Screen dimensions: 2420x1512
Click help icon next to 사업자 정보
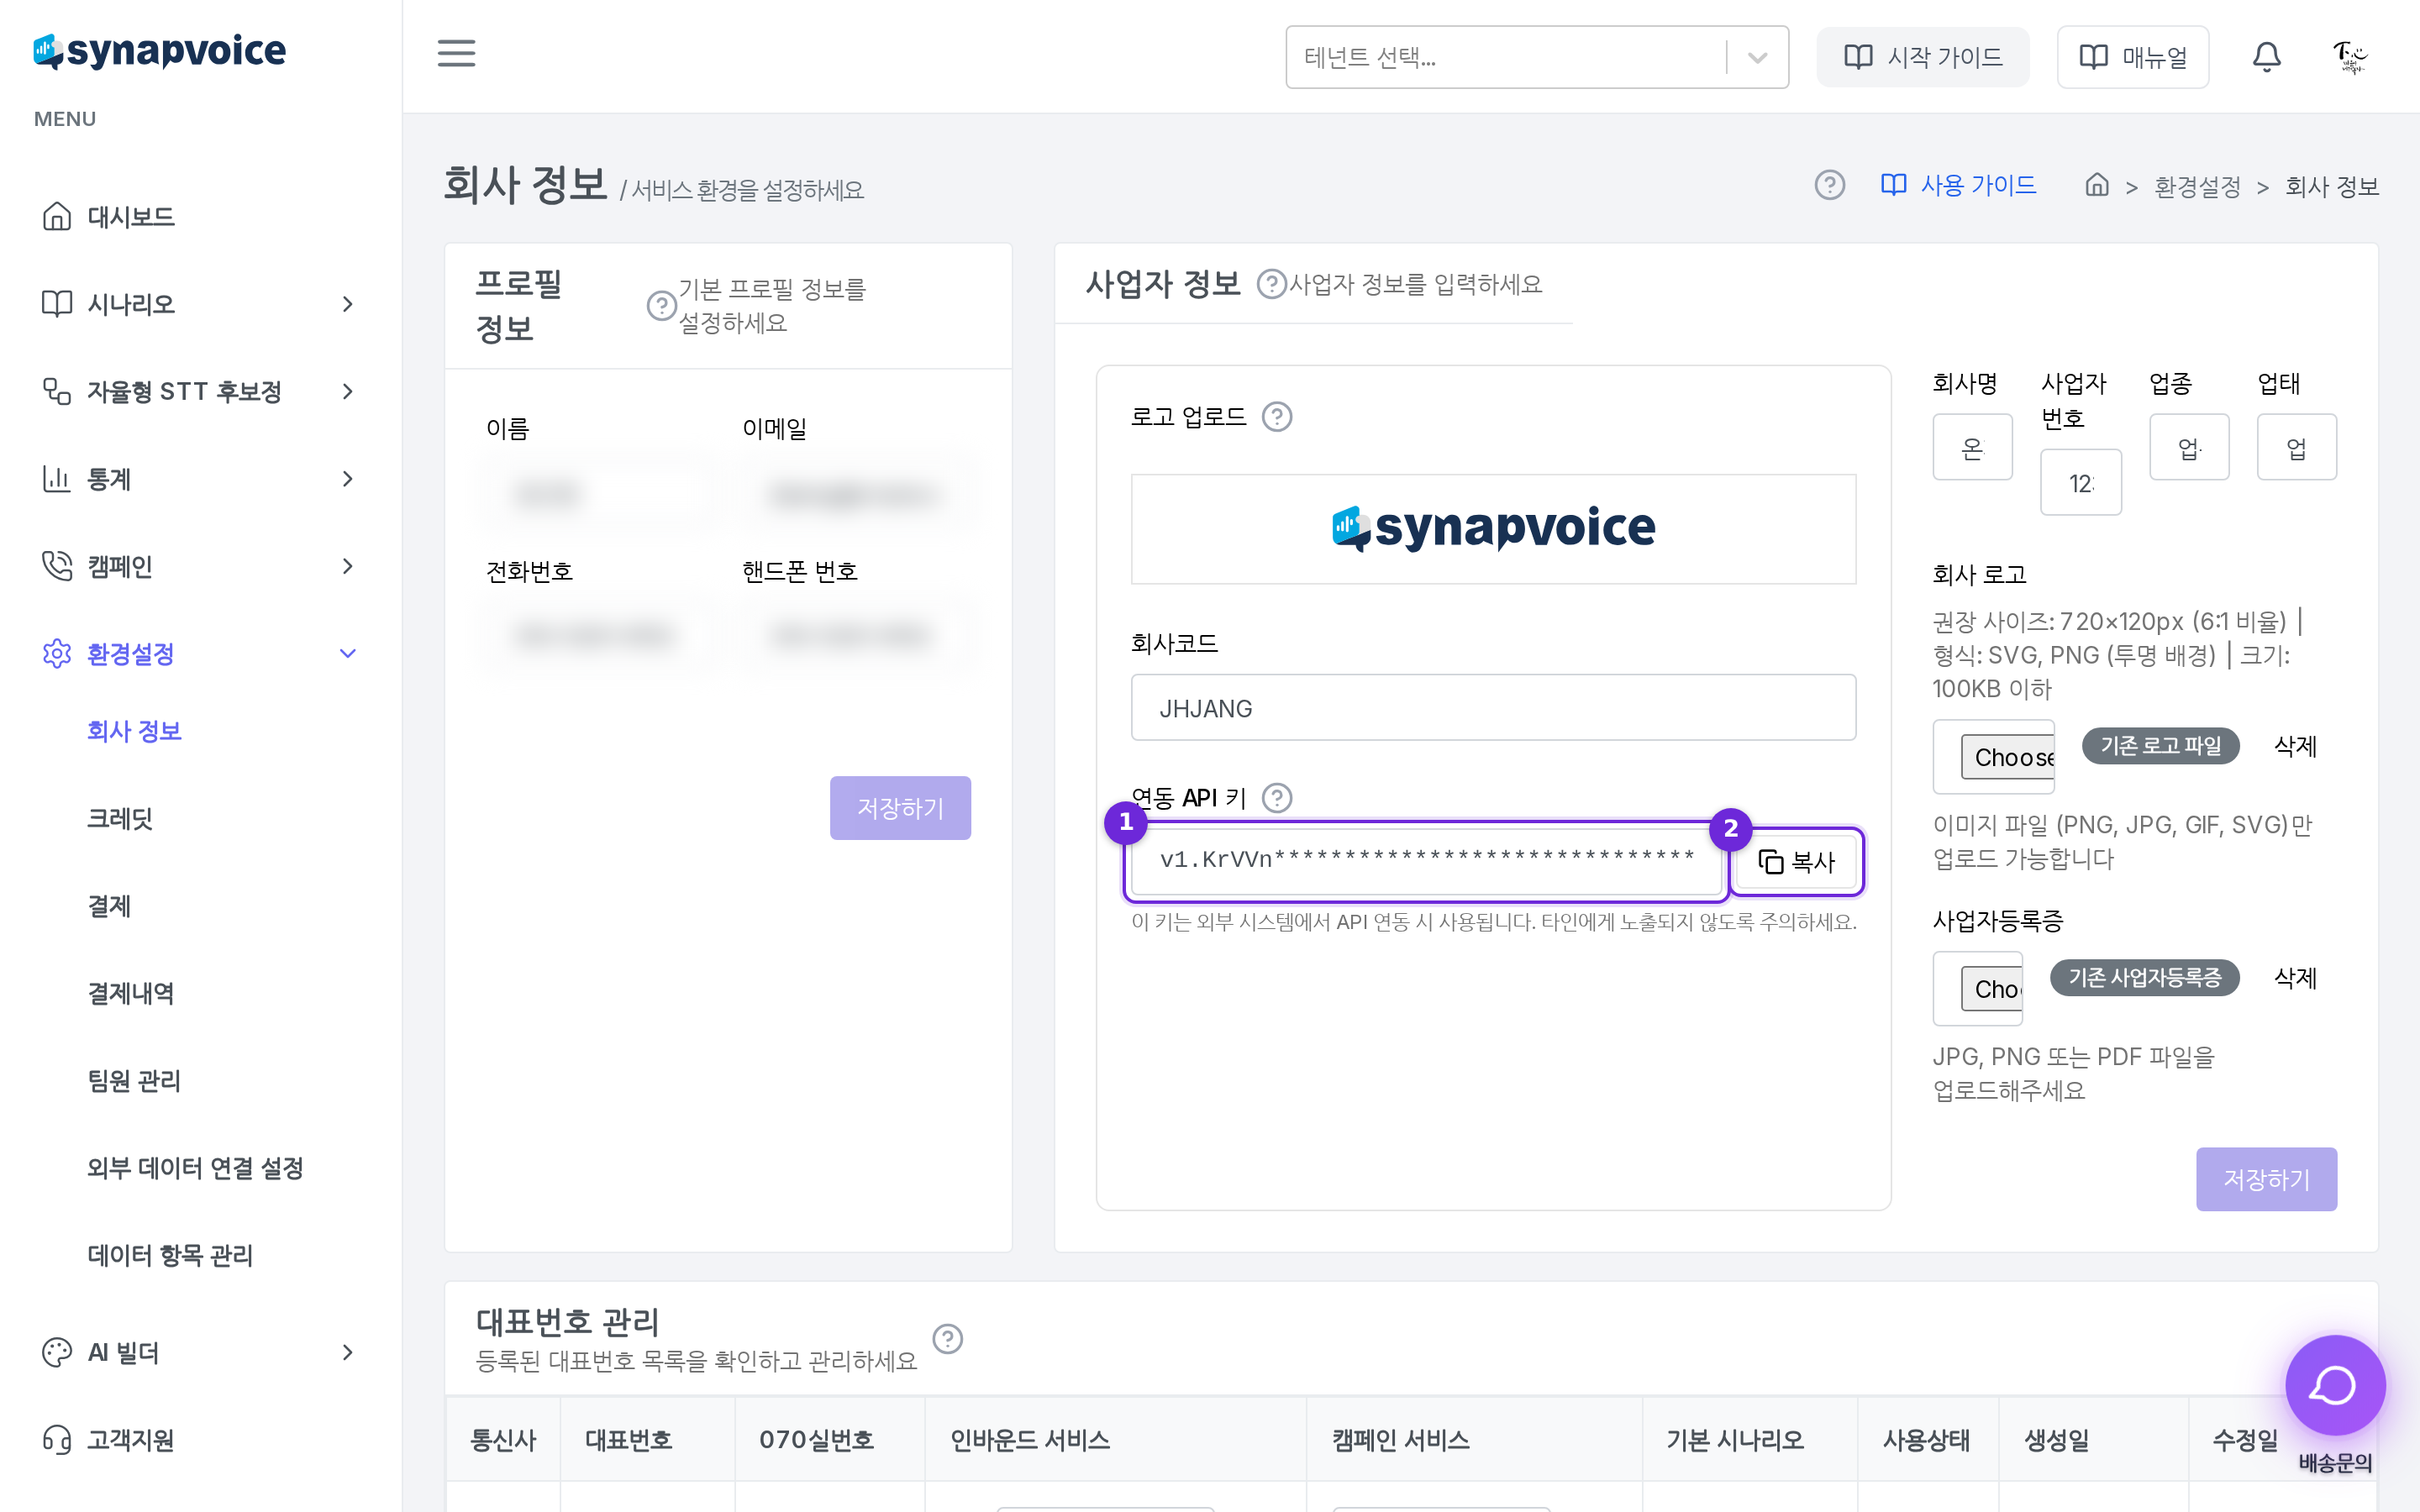(x=1271, y=284)
